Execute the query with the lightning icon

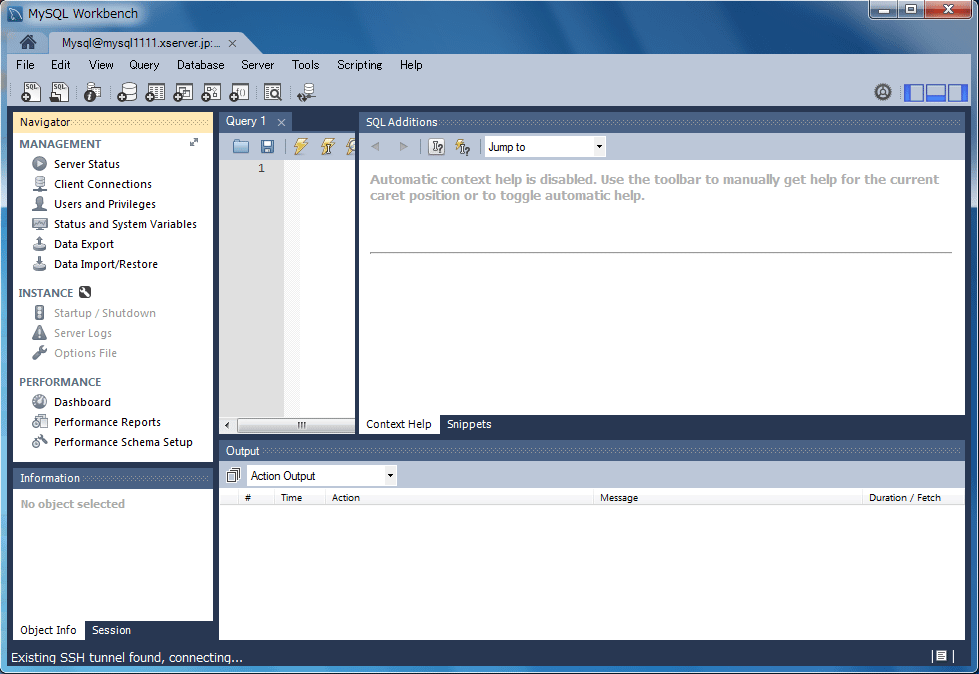[x=301, y=147]
